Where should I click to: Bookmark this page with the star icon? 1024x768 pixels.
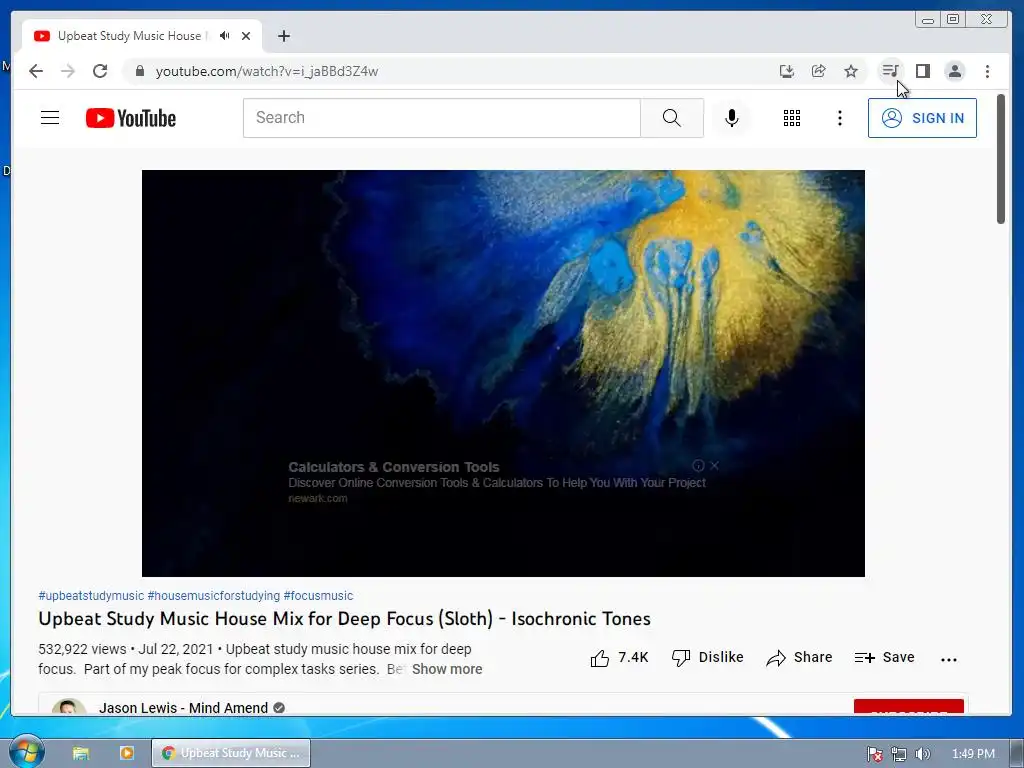tap(851, 71)
